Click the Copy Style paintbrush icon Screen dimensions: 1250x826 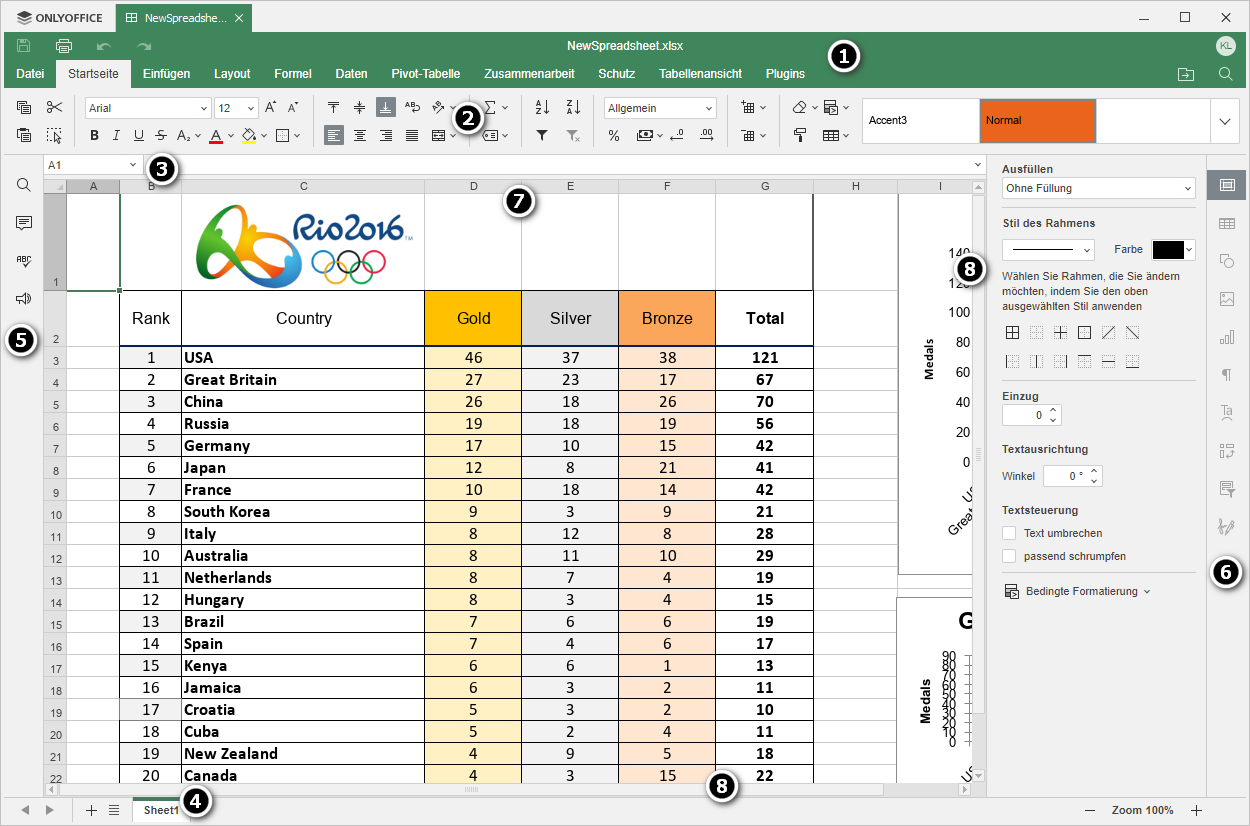pyautogui.click(x=800, y=135)
